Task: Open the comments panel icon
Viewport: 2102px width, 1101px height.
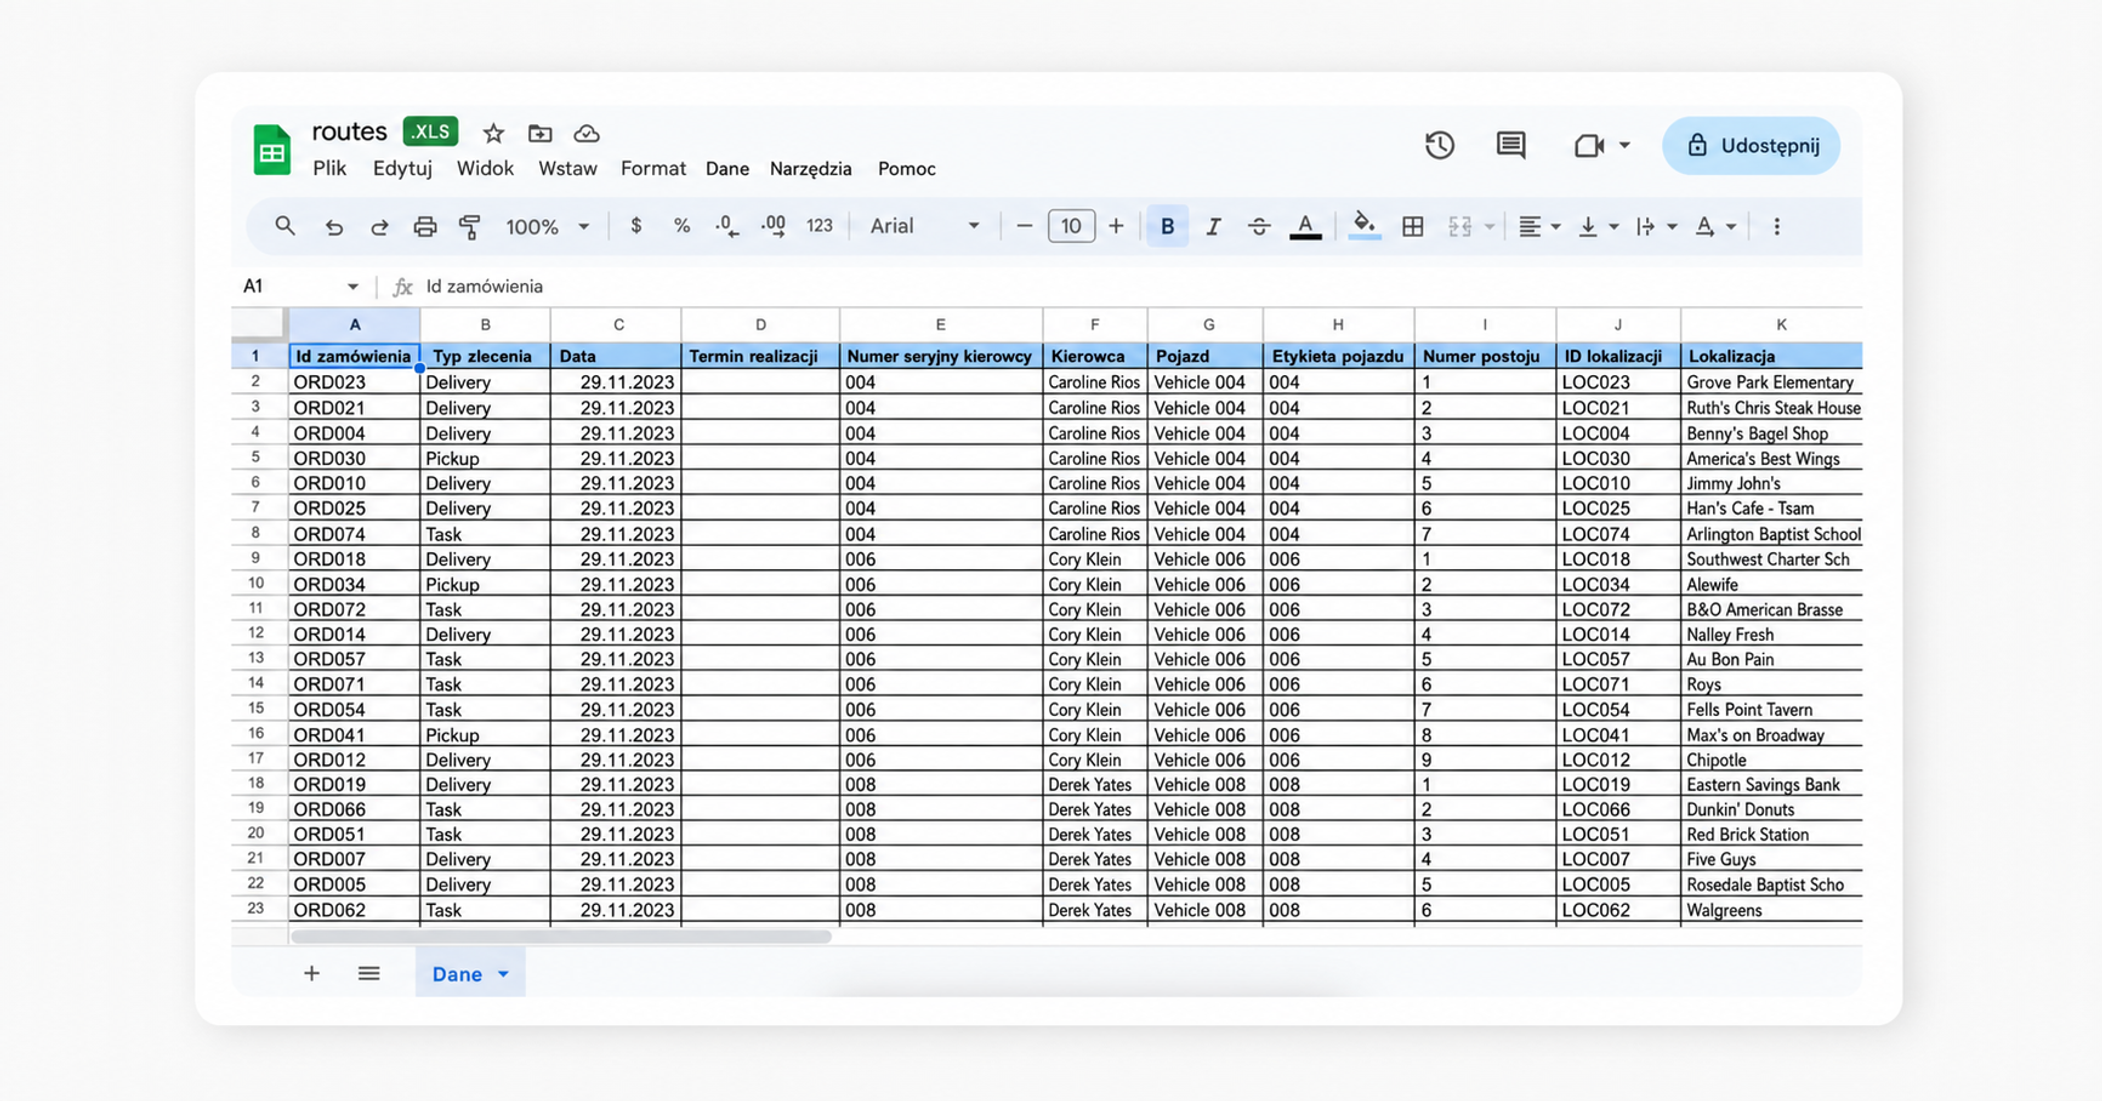Action: [1511, 146]
